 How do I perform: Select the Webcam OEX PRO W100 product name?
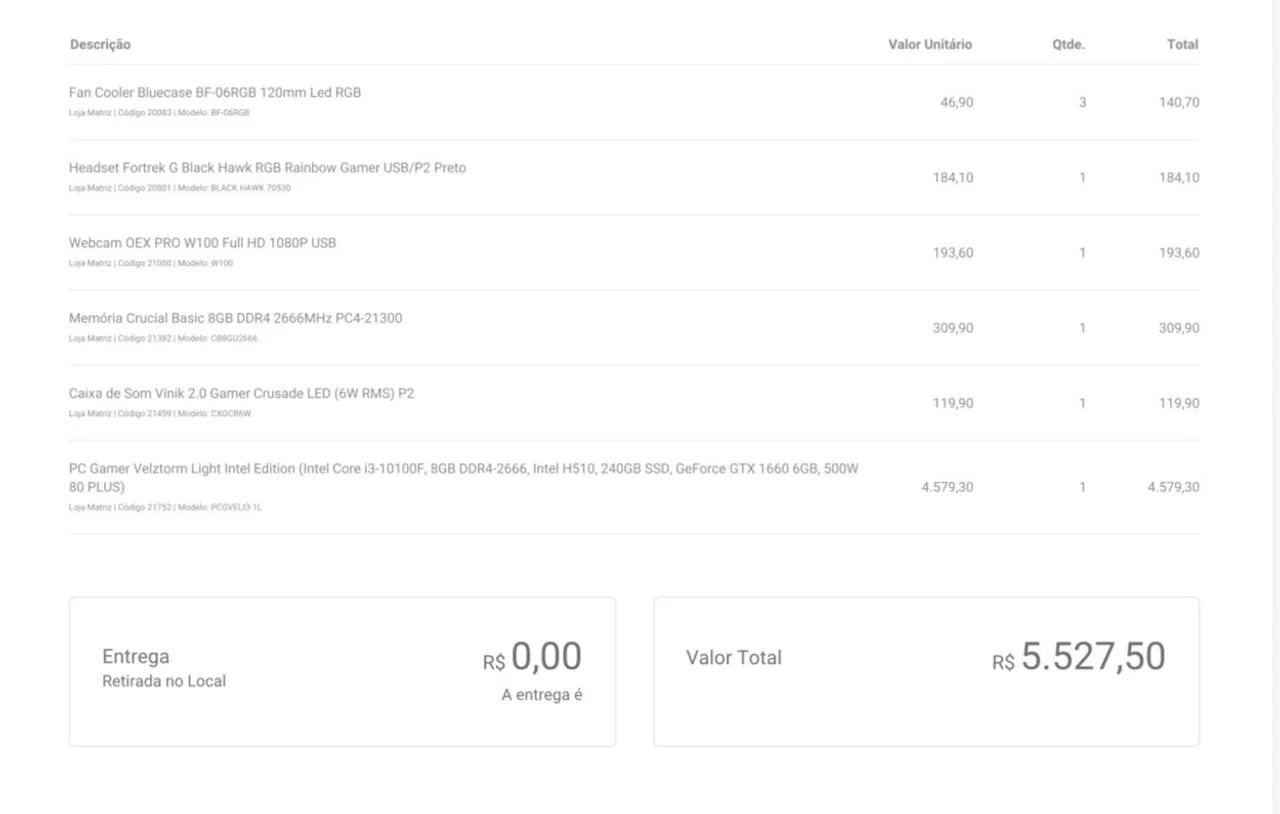click(202, 243)
